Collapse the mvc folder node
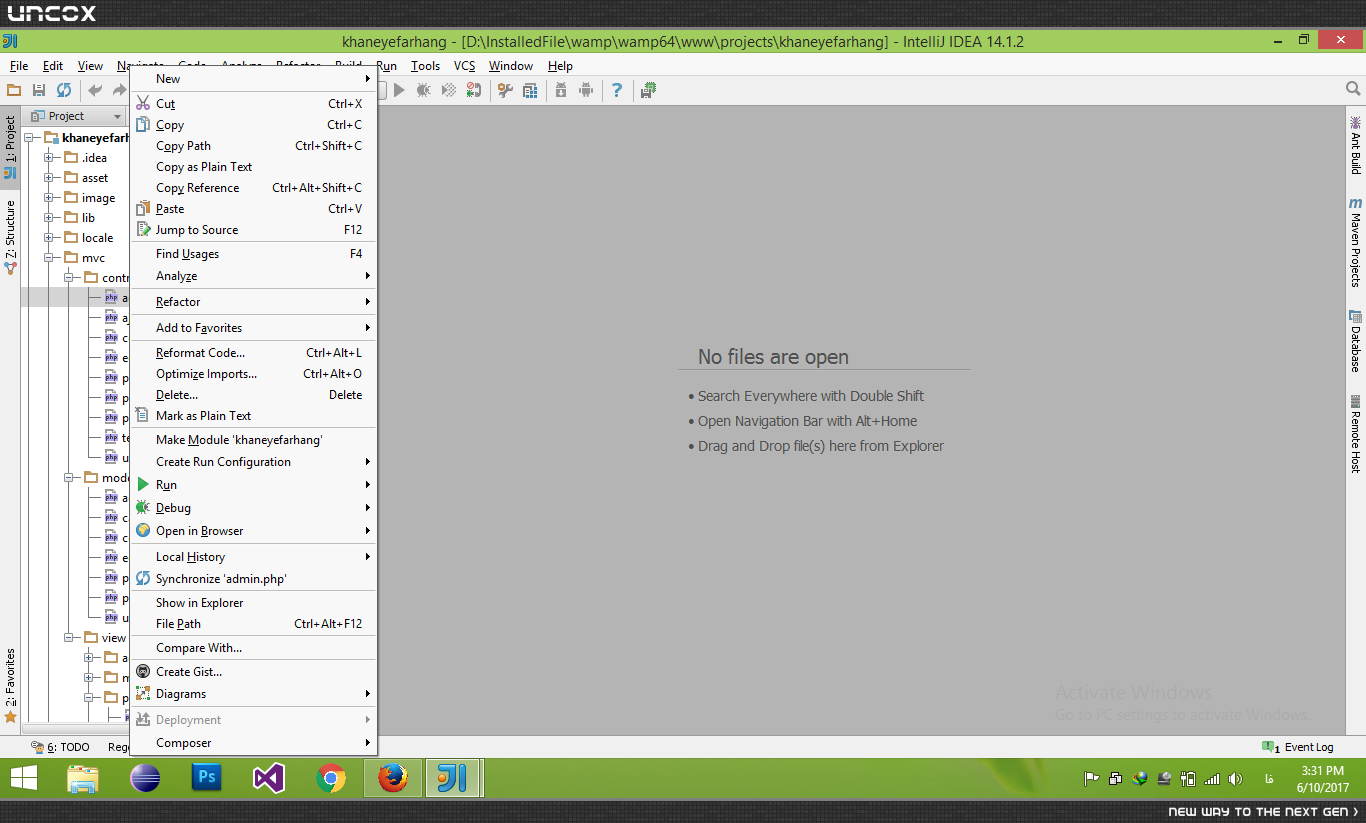The image size is (1366, 823). [48, 258]
